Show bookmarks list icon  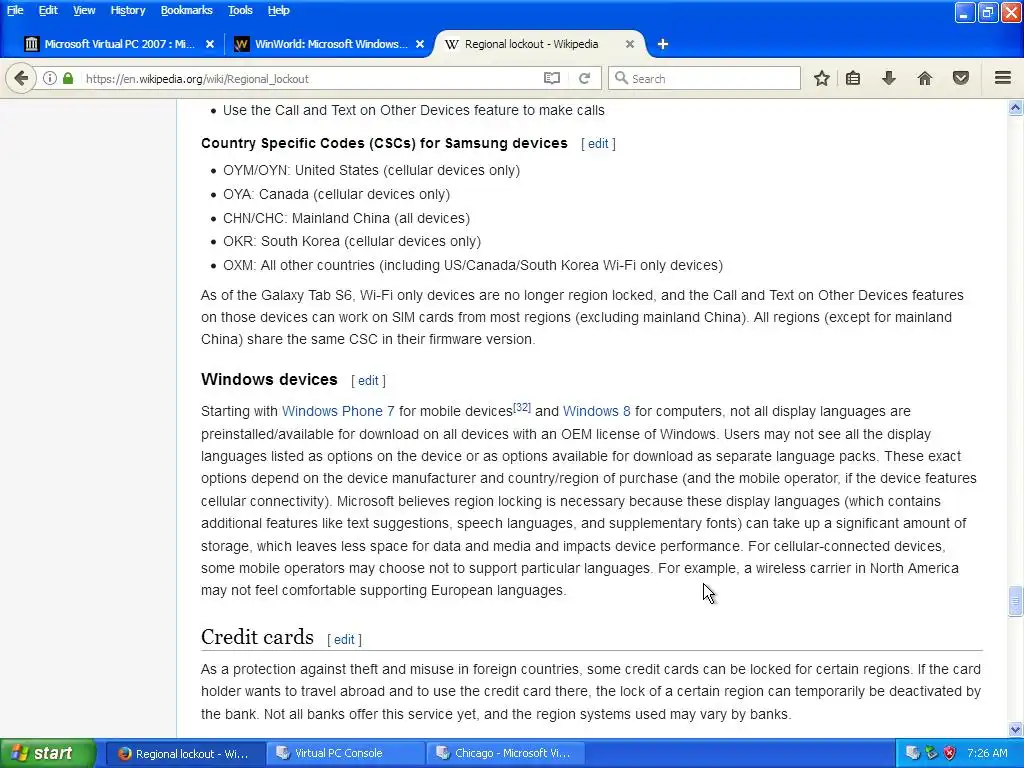(x=853, y=78)
